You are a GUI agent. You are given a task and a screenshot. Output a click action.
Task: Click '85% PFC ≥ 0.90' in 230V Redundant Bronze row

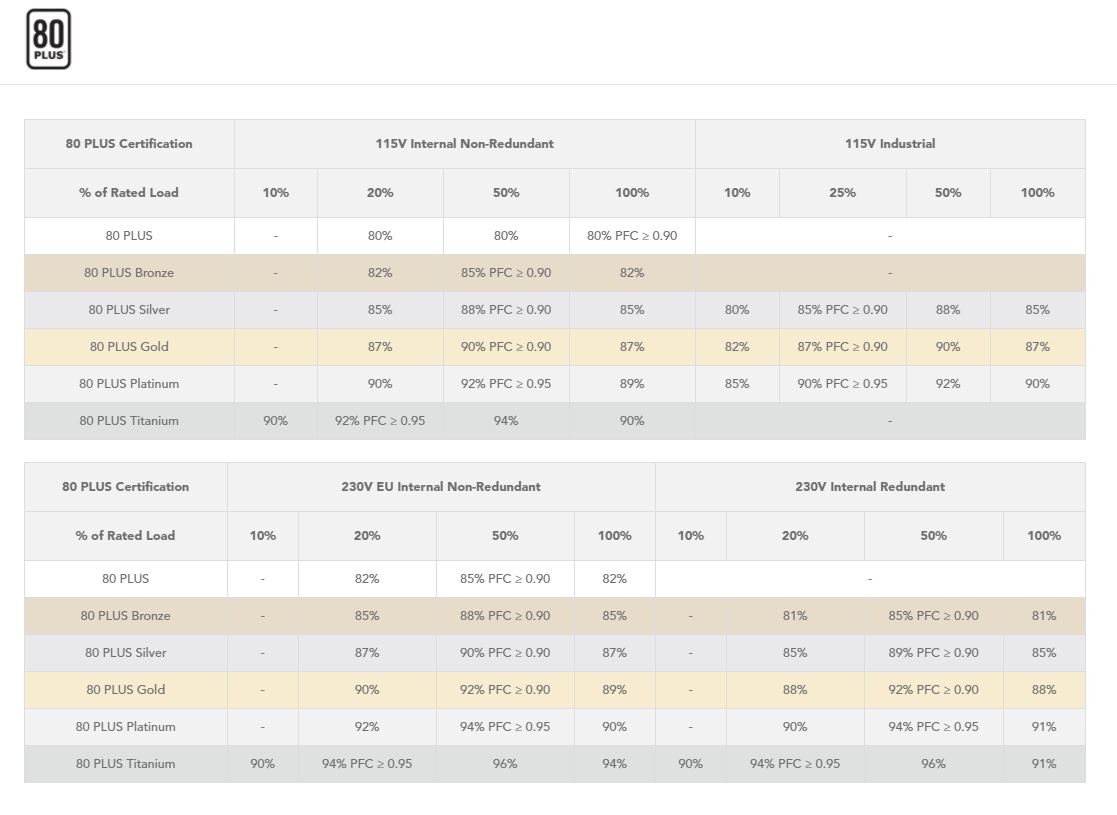tap(933, 616)
